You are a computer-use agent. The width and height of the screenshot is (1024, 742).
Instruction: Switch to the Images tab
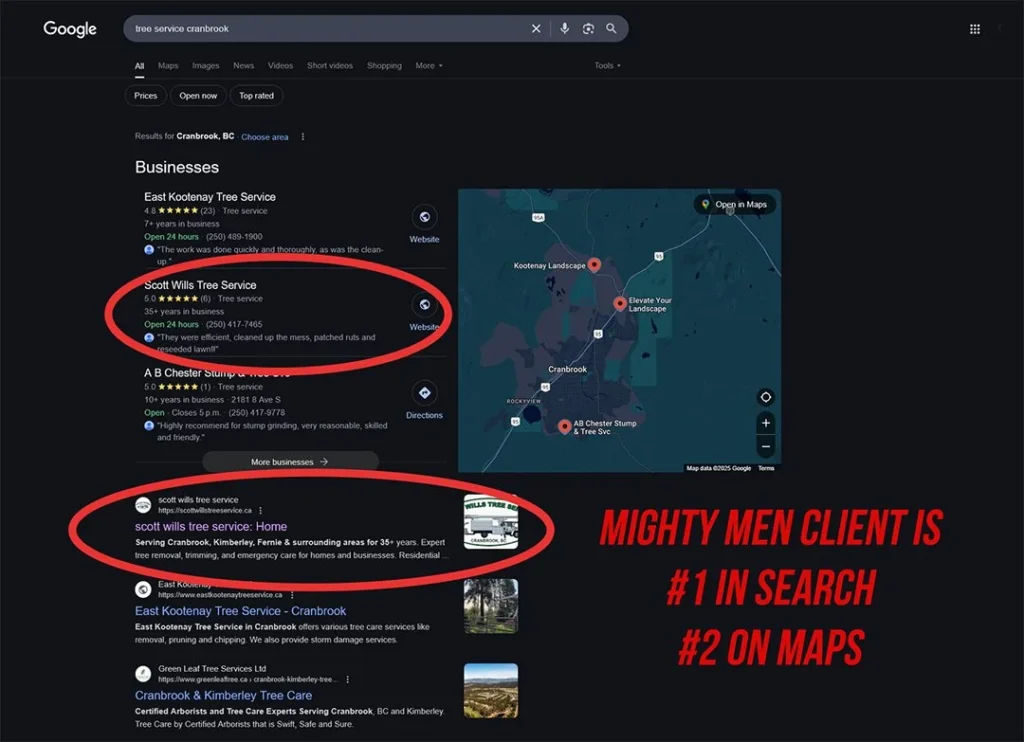(206, 65)
